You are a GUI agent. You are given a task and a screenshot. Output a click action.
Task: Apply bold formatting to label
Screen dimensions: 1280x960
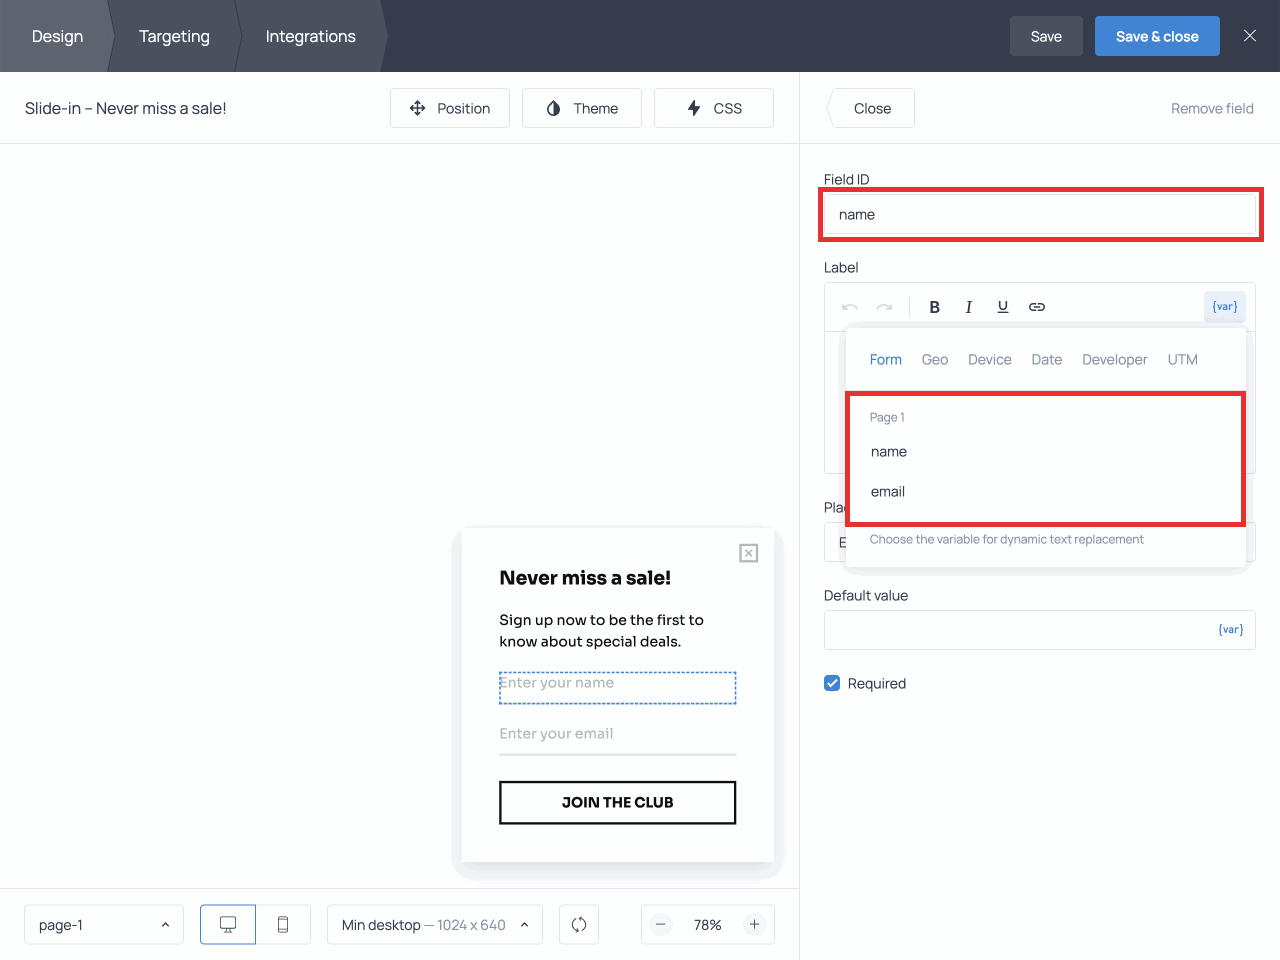[934, 307]
